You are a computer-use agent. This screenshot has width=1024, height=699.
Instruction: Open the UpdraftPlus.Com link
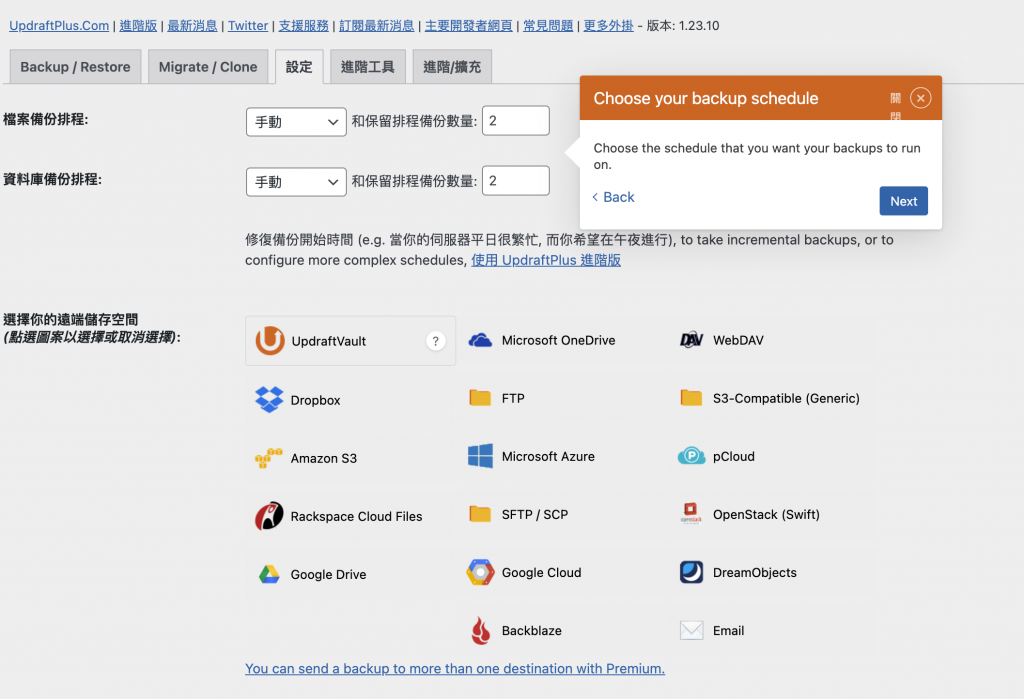pyautogui.click(x=59, y=25)
